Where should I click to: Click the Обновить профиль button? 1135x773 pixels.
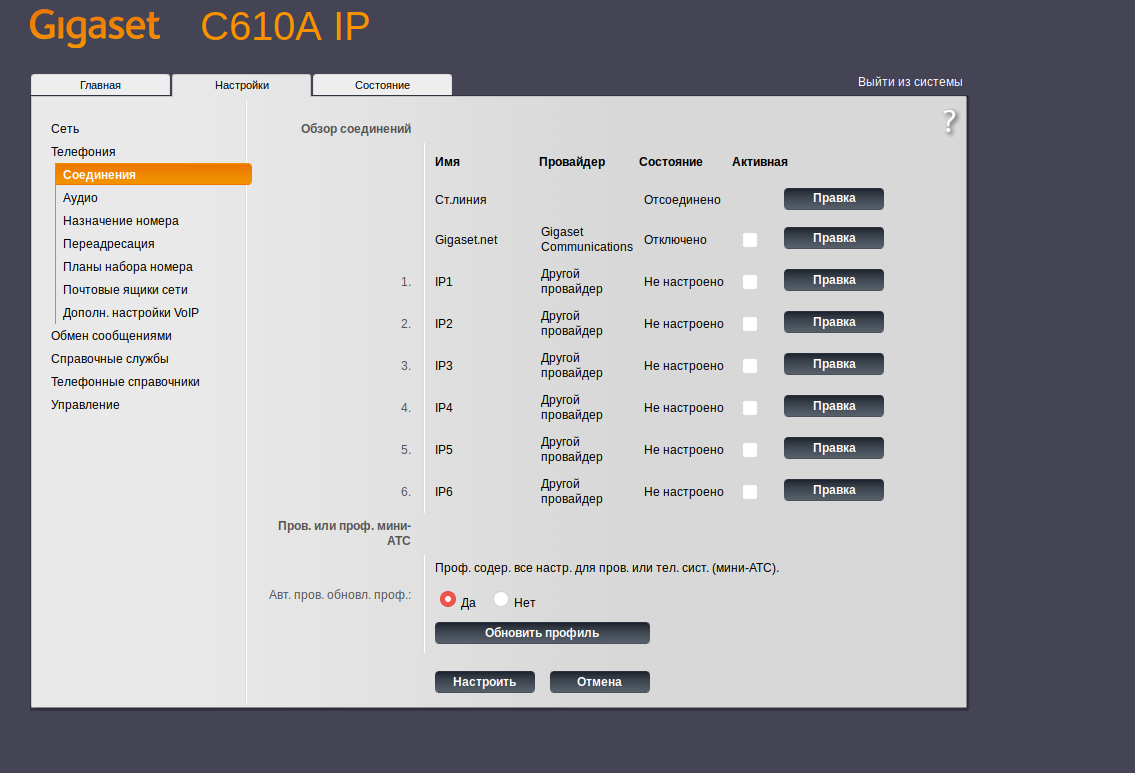[542, 633]
